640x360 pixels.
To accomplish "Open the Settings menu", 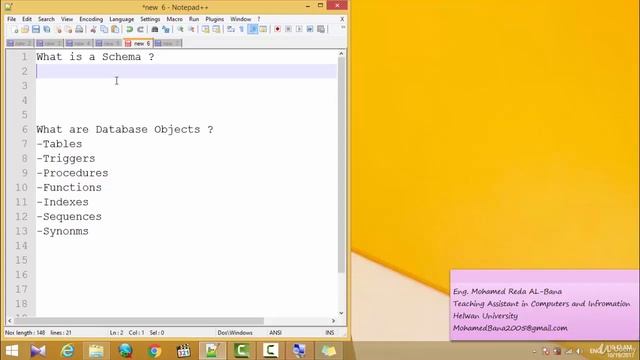I will [150, 19].
